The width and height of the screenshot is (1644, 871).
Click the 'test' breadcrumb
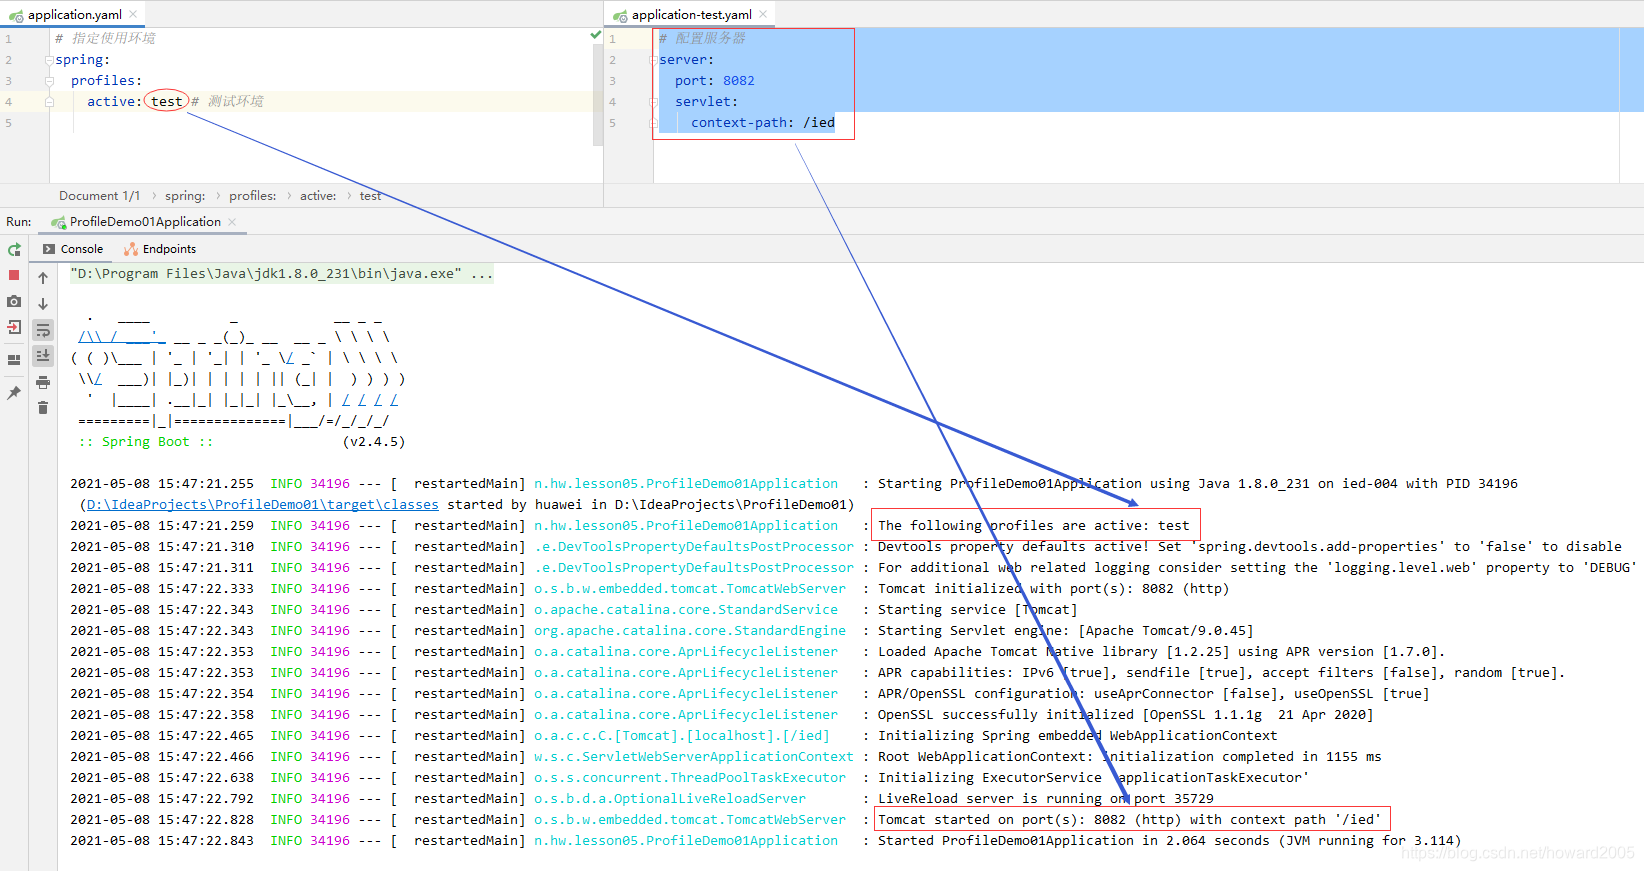coord(370,196)
